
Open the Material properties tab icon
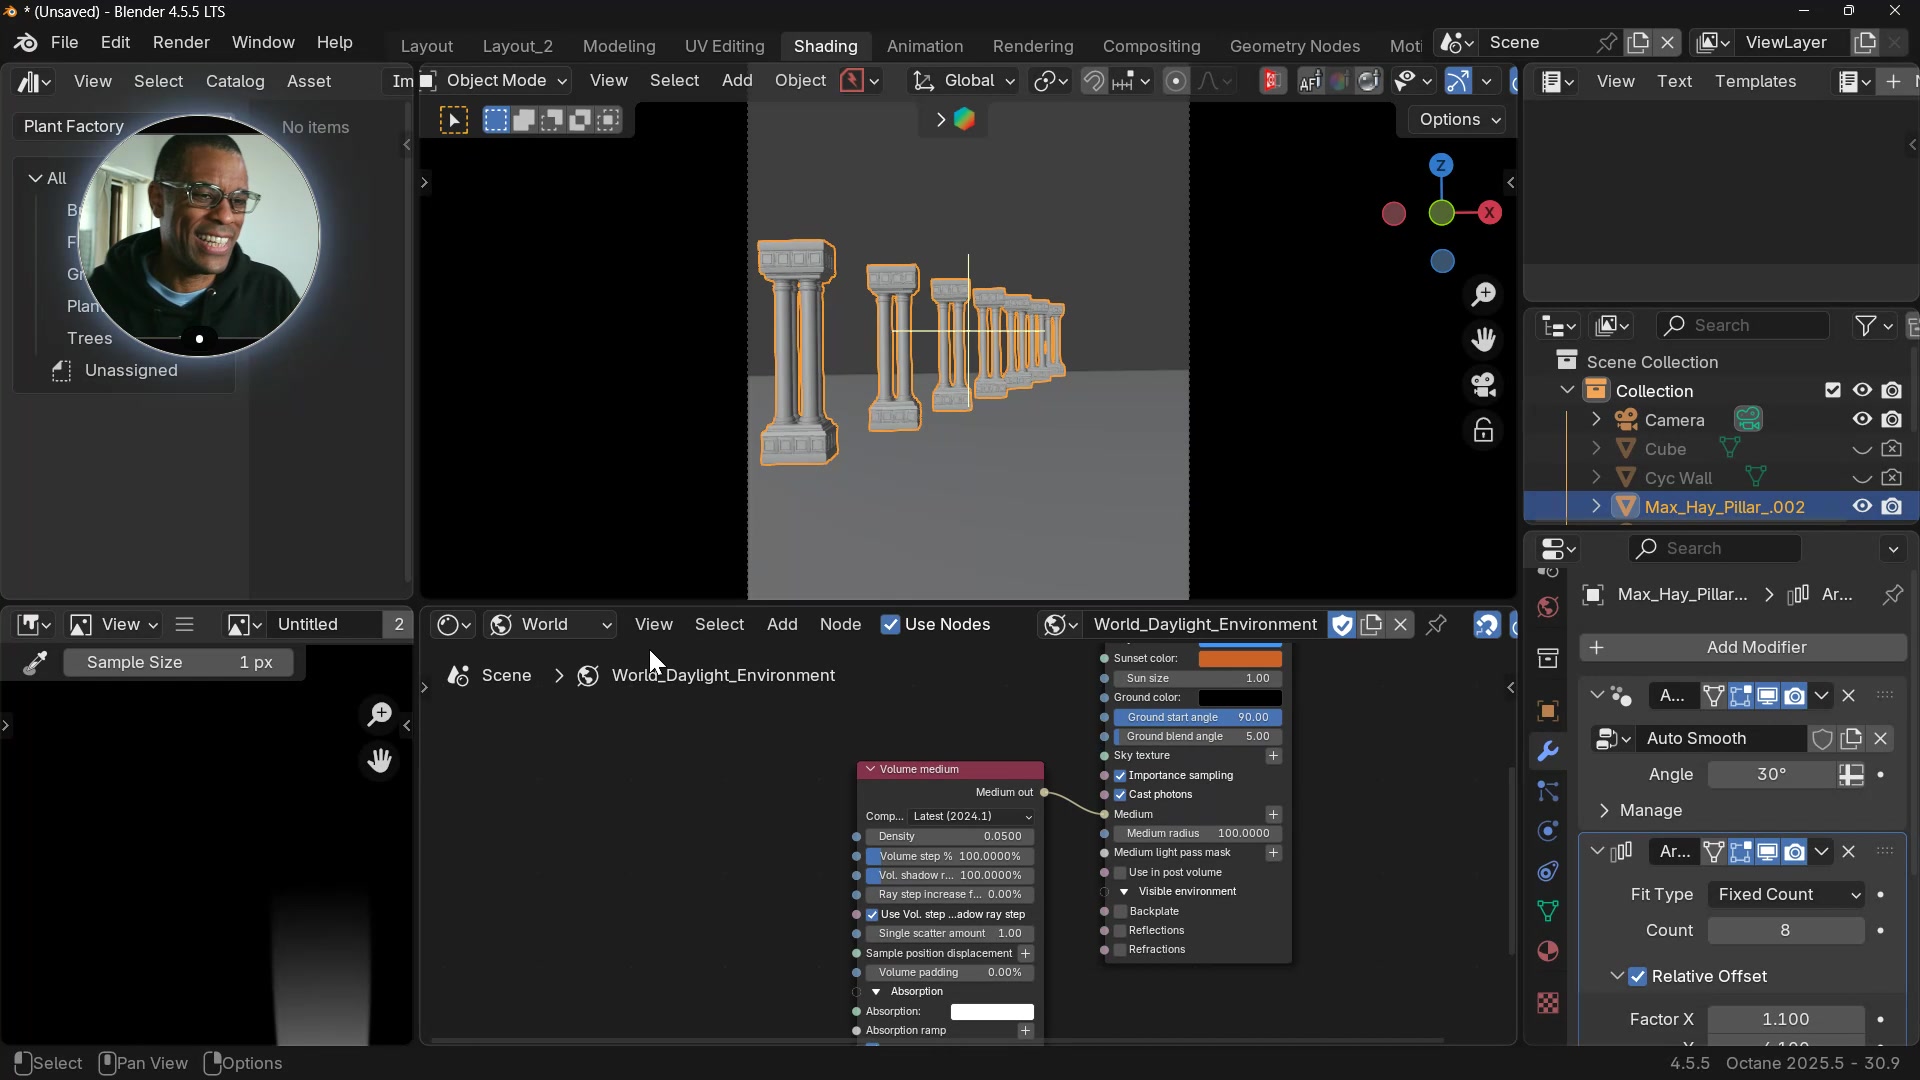(1548, 951)
